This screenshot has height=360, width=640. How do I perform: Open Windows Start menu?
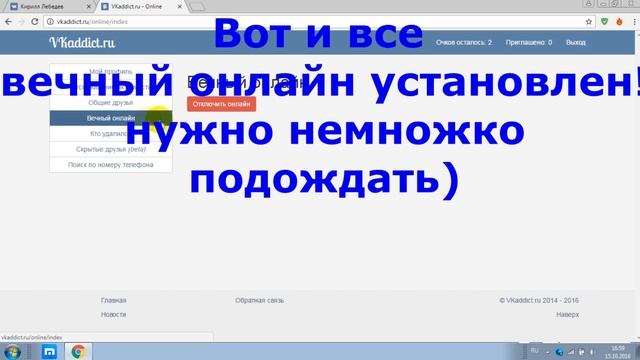tap(12, 351)
